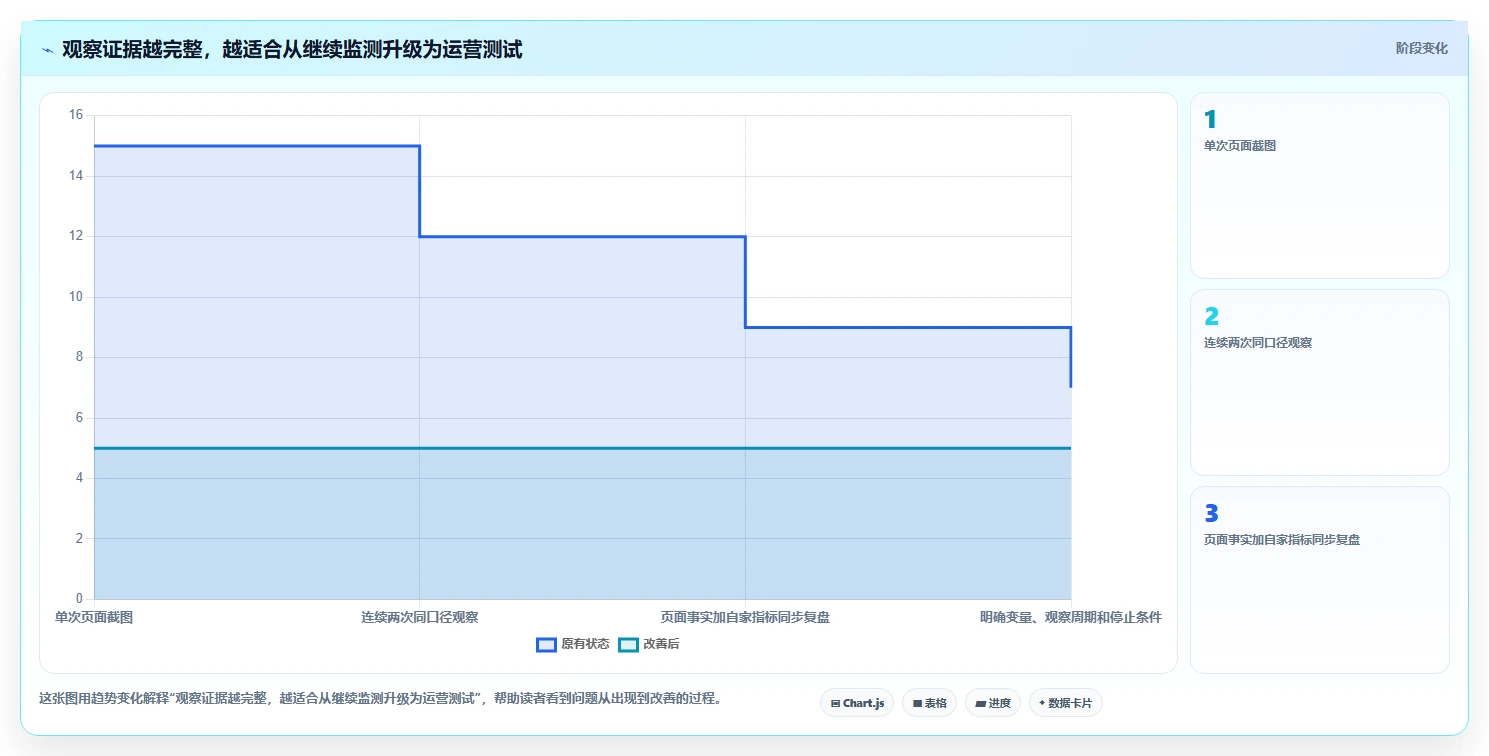Click the y-axis value 12

tap(76, 236)
